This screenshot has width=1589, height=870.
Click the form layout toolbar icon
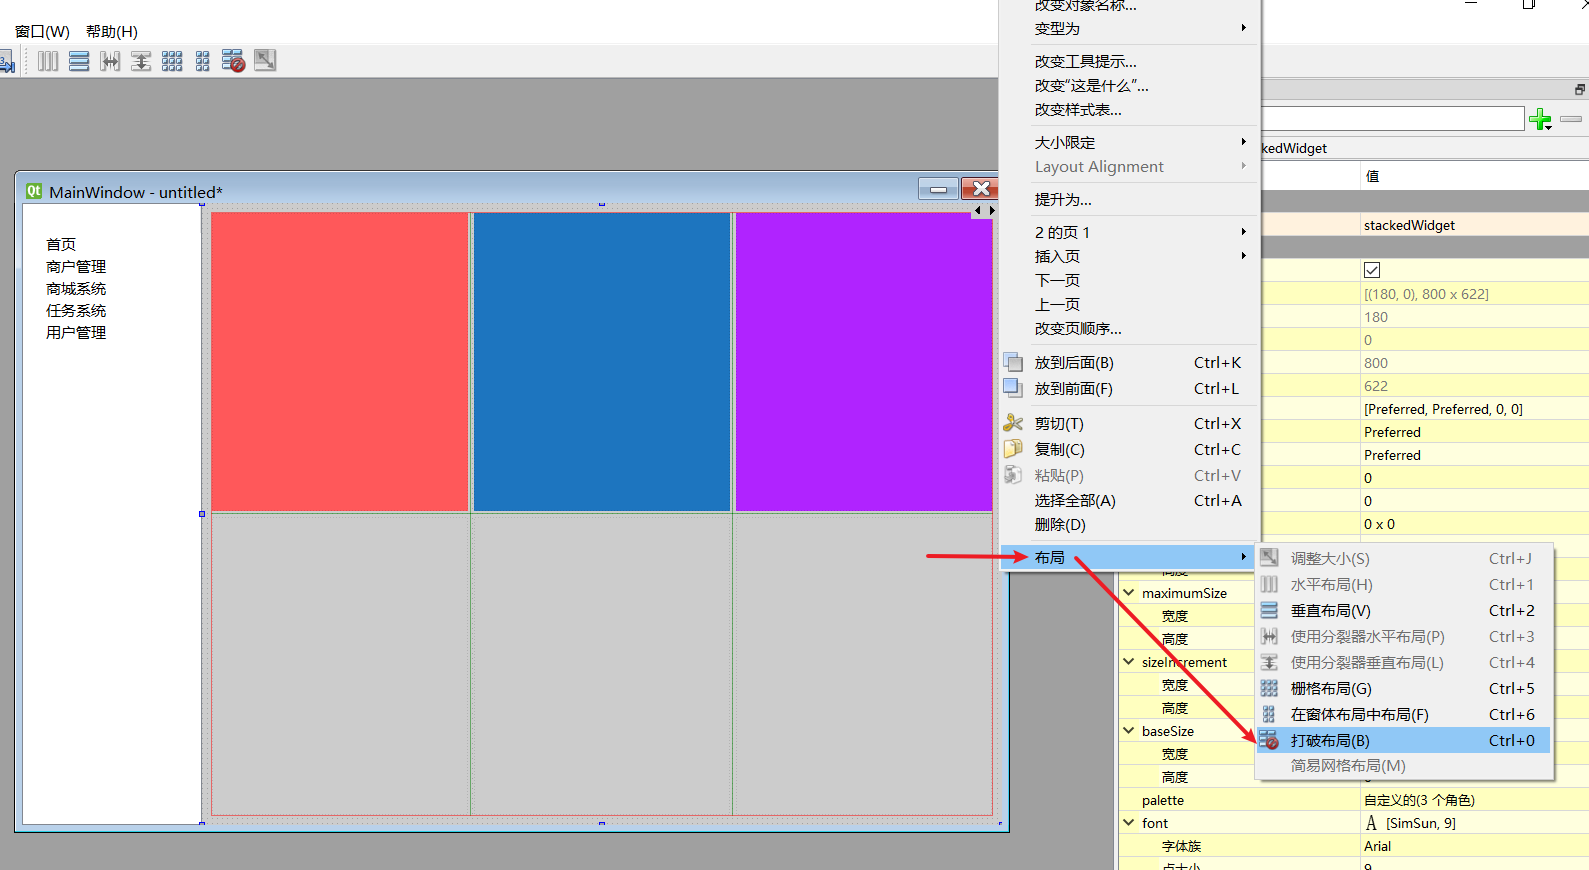pyautogui.click(x=203, y=61)
